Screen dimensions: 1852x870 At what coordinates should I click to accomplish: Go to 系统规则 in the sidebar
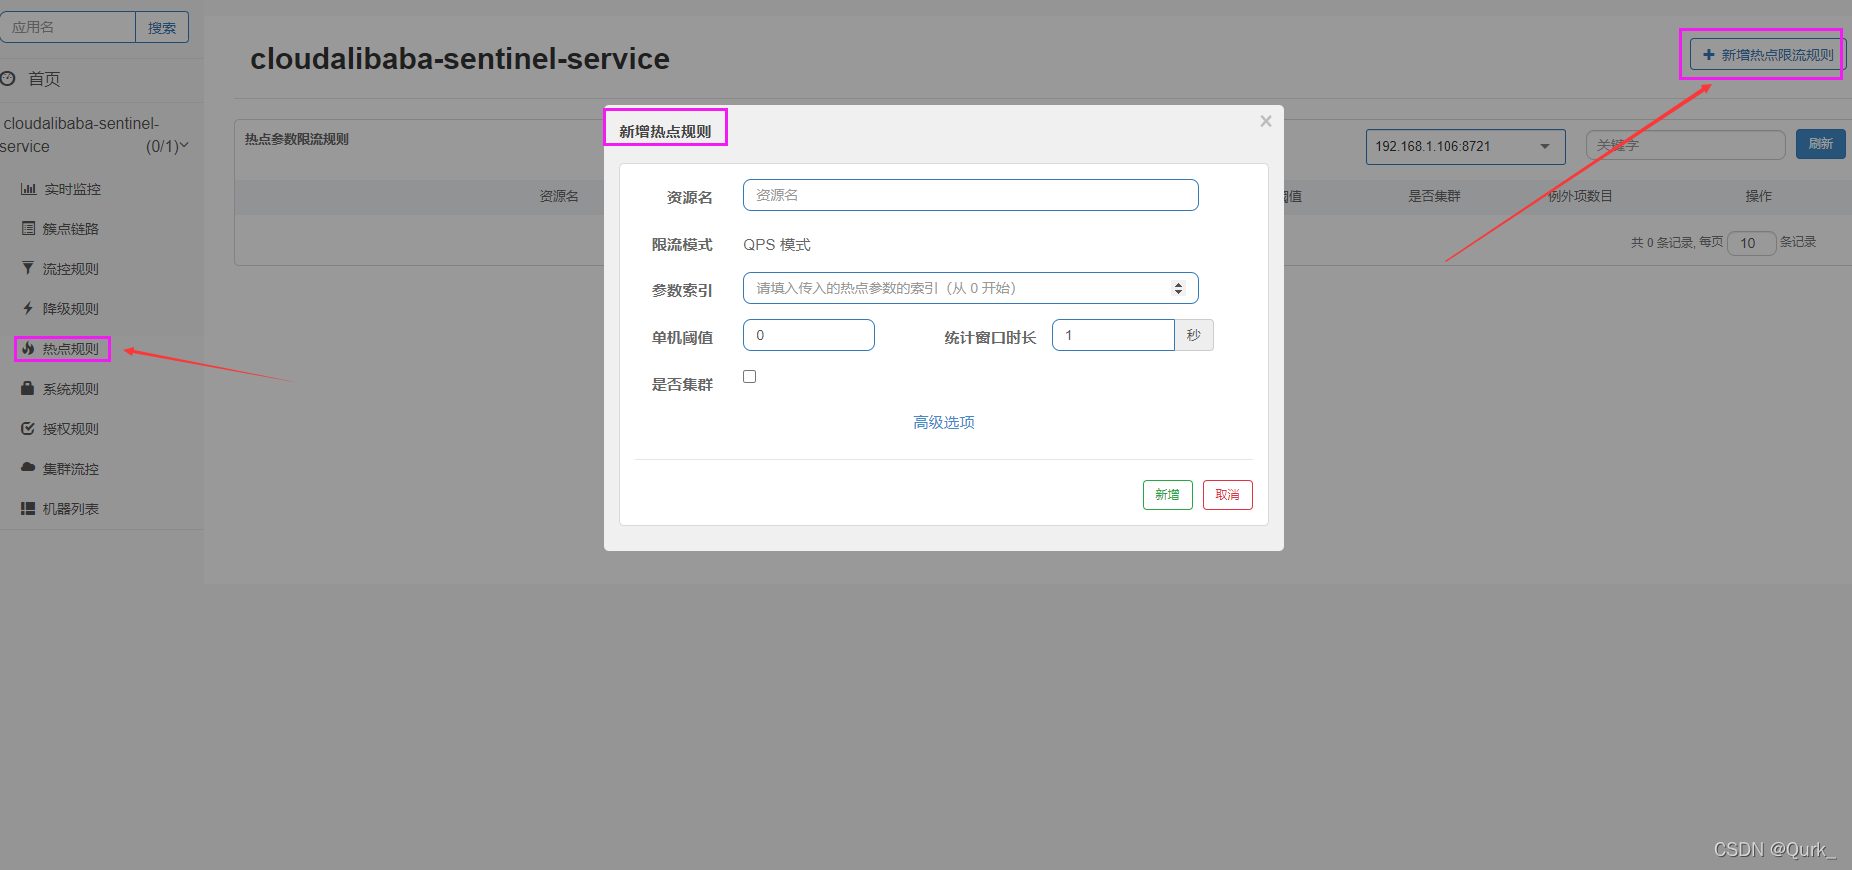pyautogui.click(x=70, y=389)
